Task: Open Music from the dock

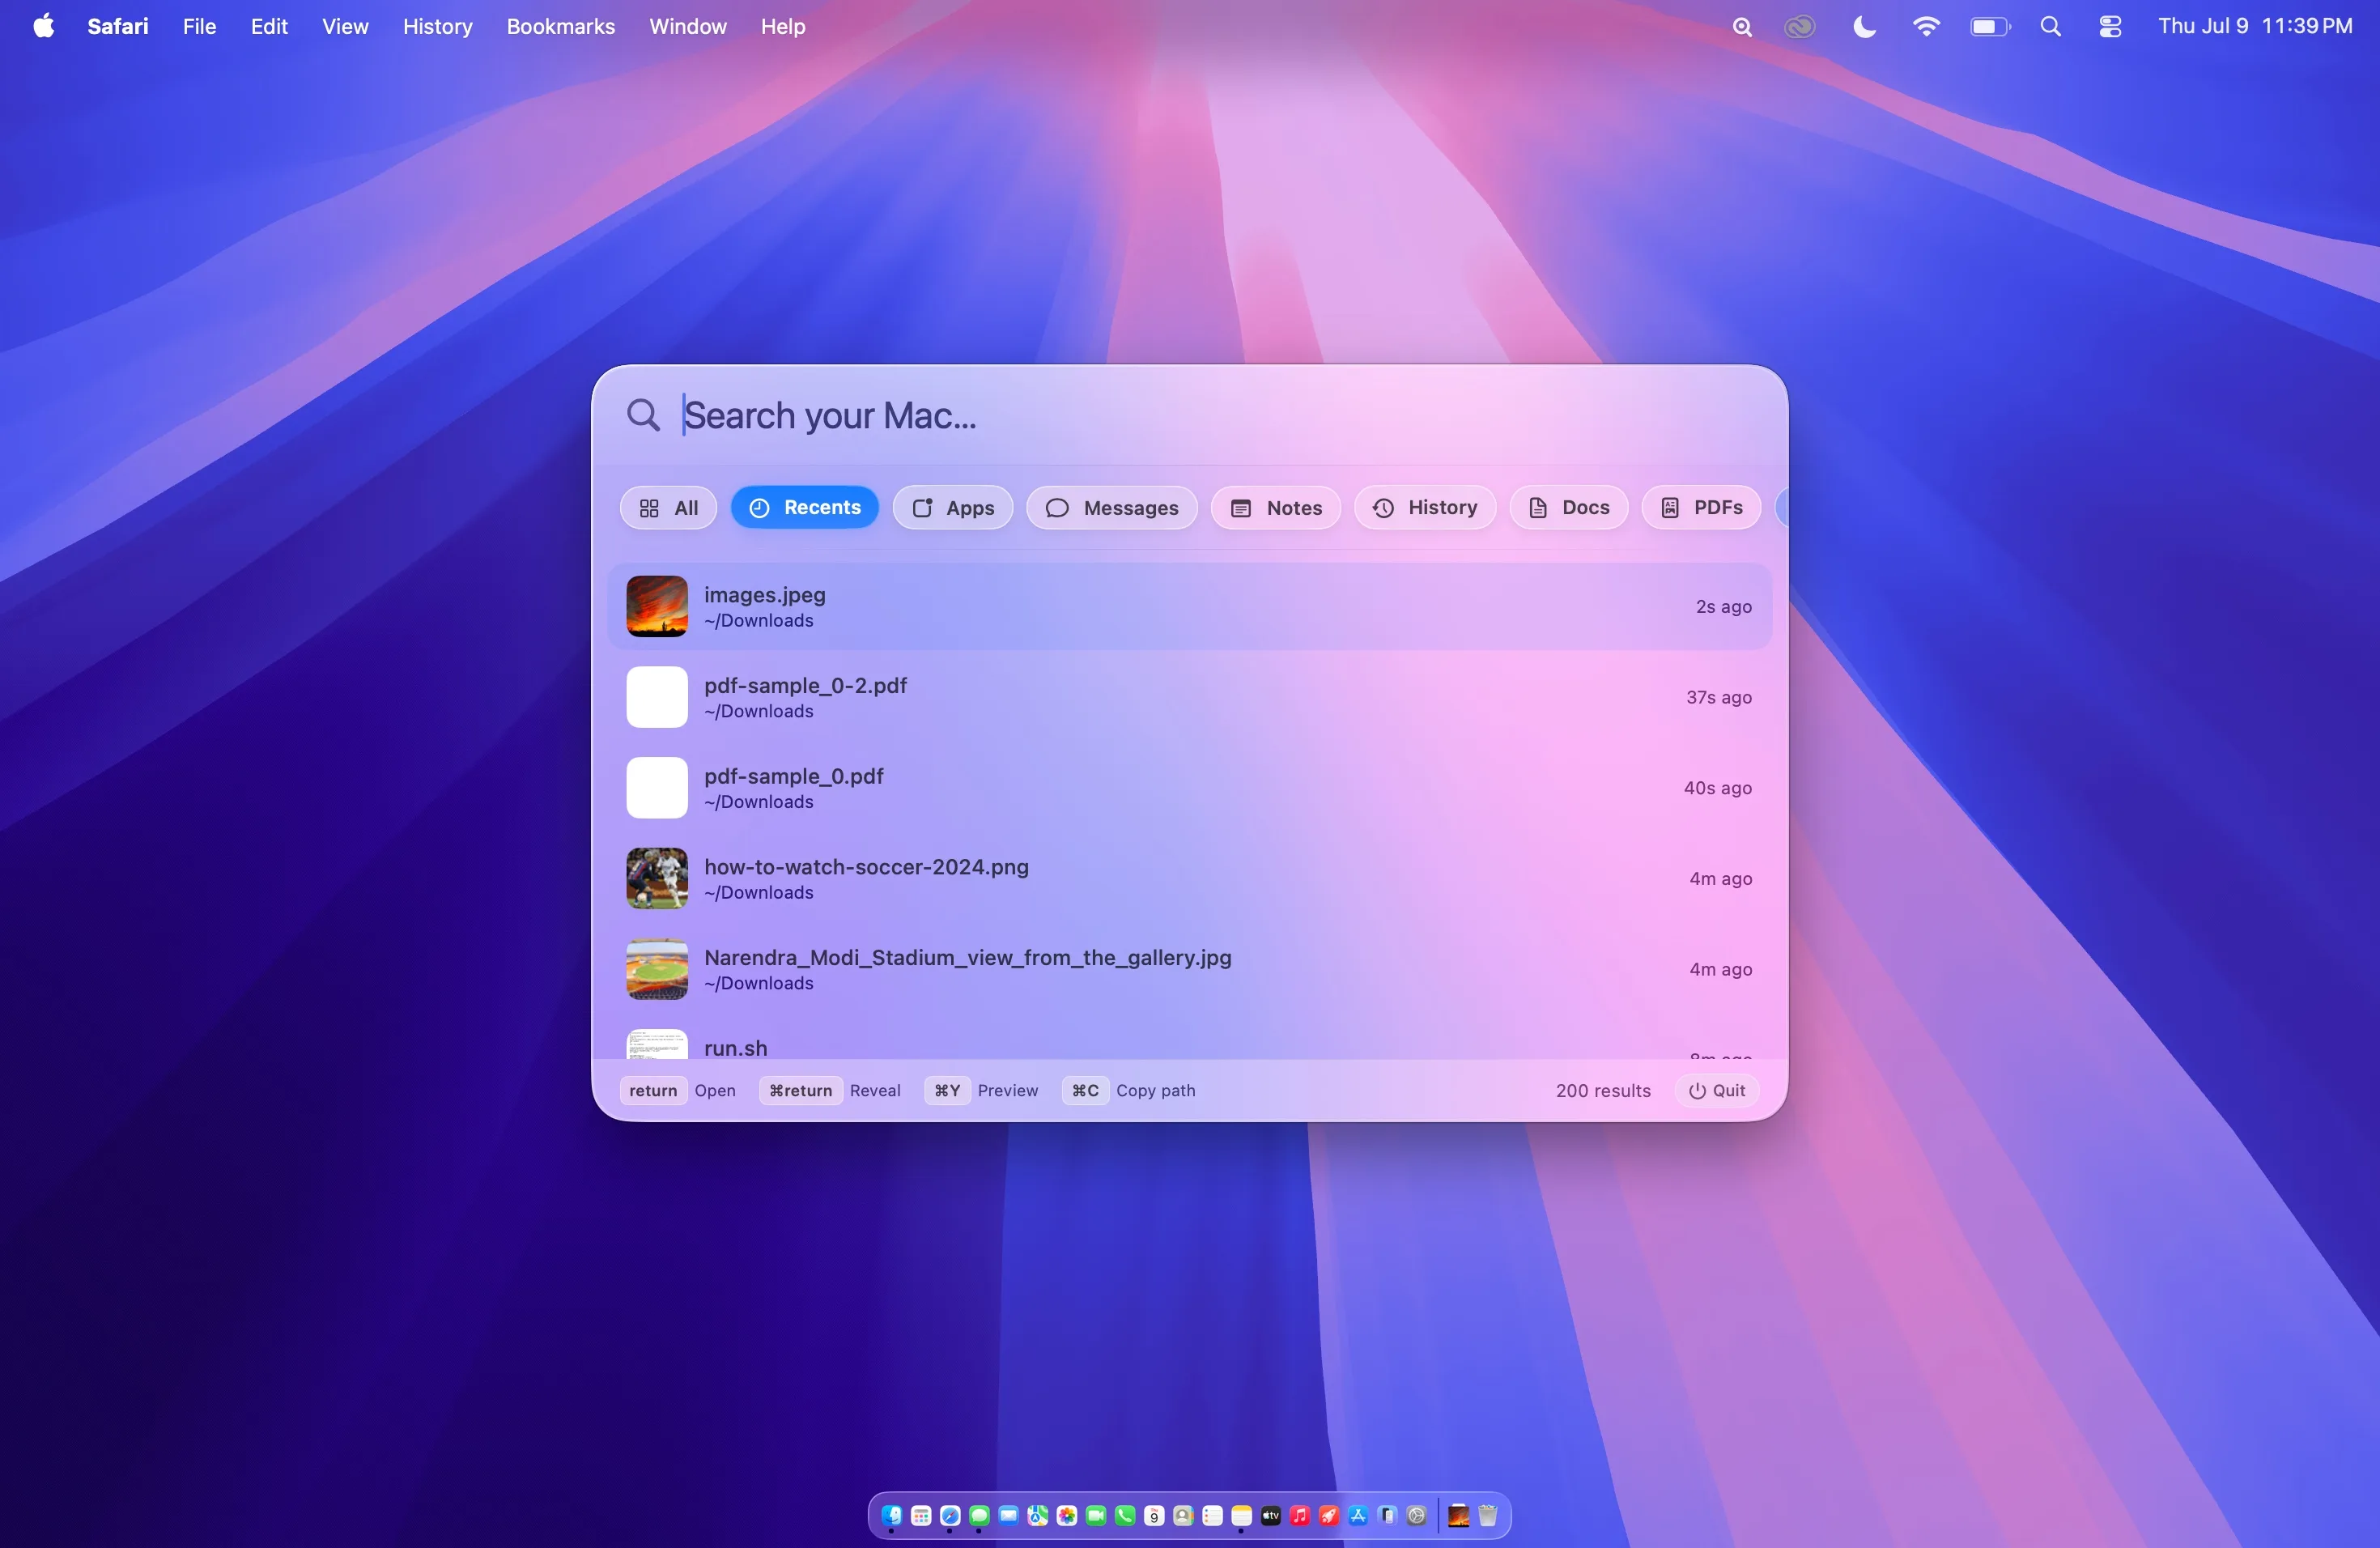Action: 1300,1516
